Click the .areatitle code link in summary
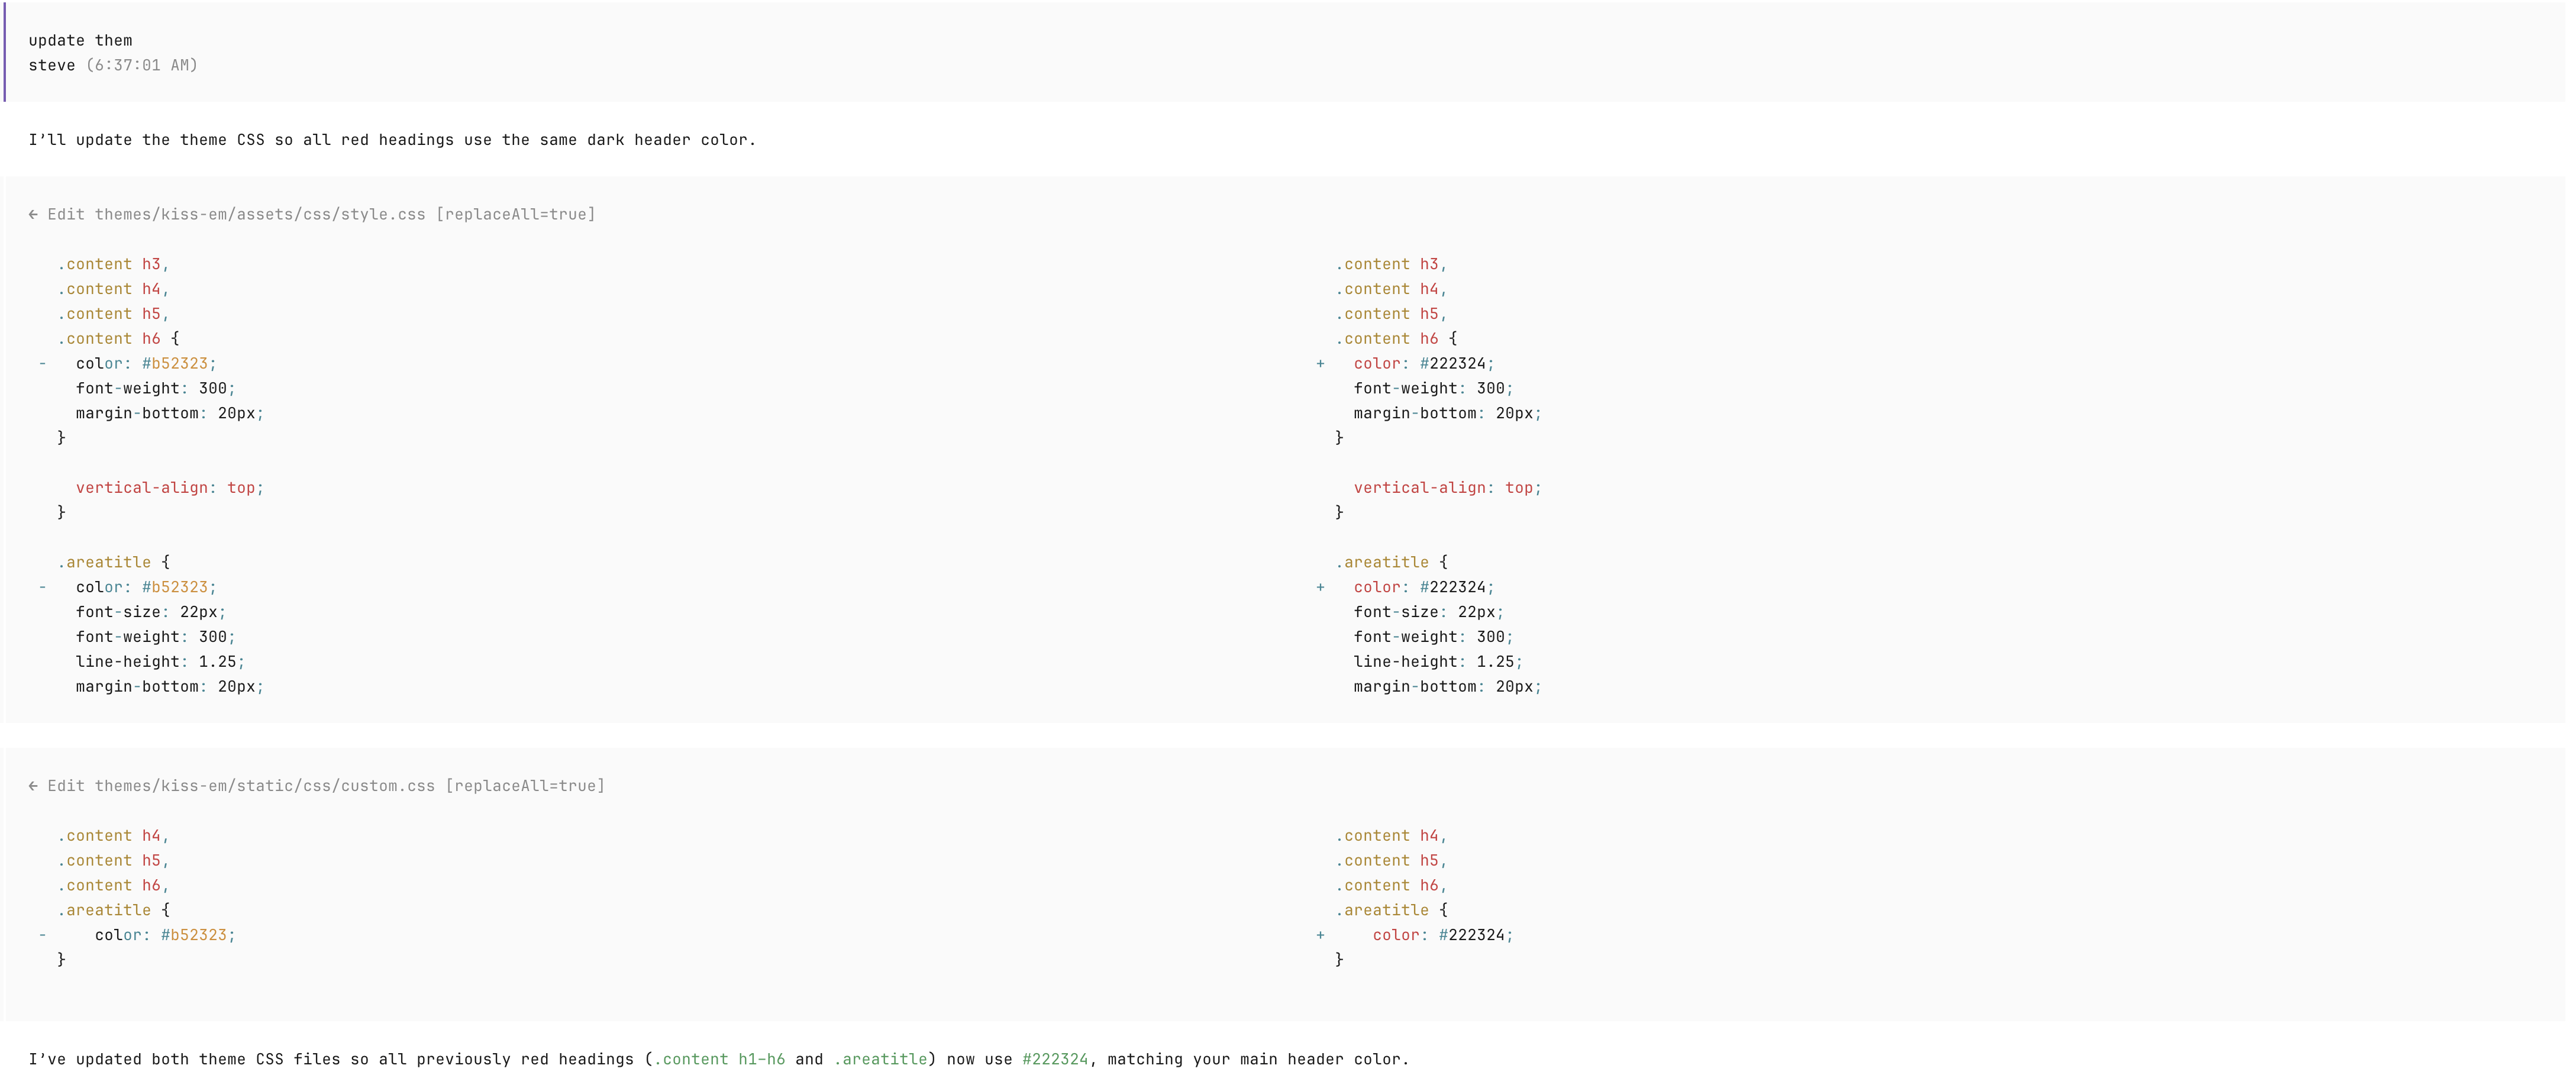 (881, 1059)
